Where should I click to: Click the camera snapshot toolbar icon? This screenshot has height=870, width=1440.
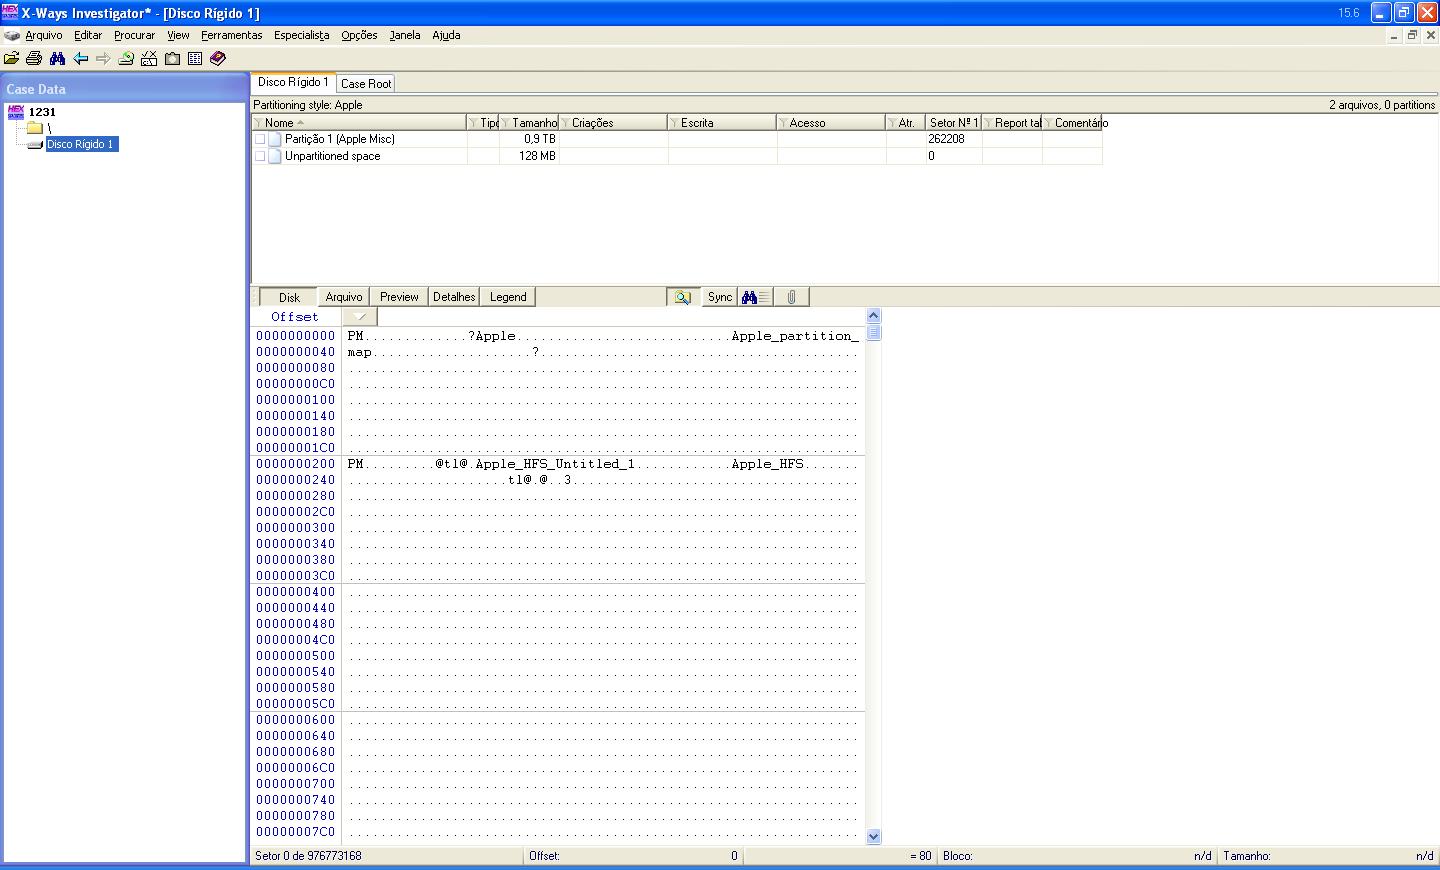[172, 59]
